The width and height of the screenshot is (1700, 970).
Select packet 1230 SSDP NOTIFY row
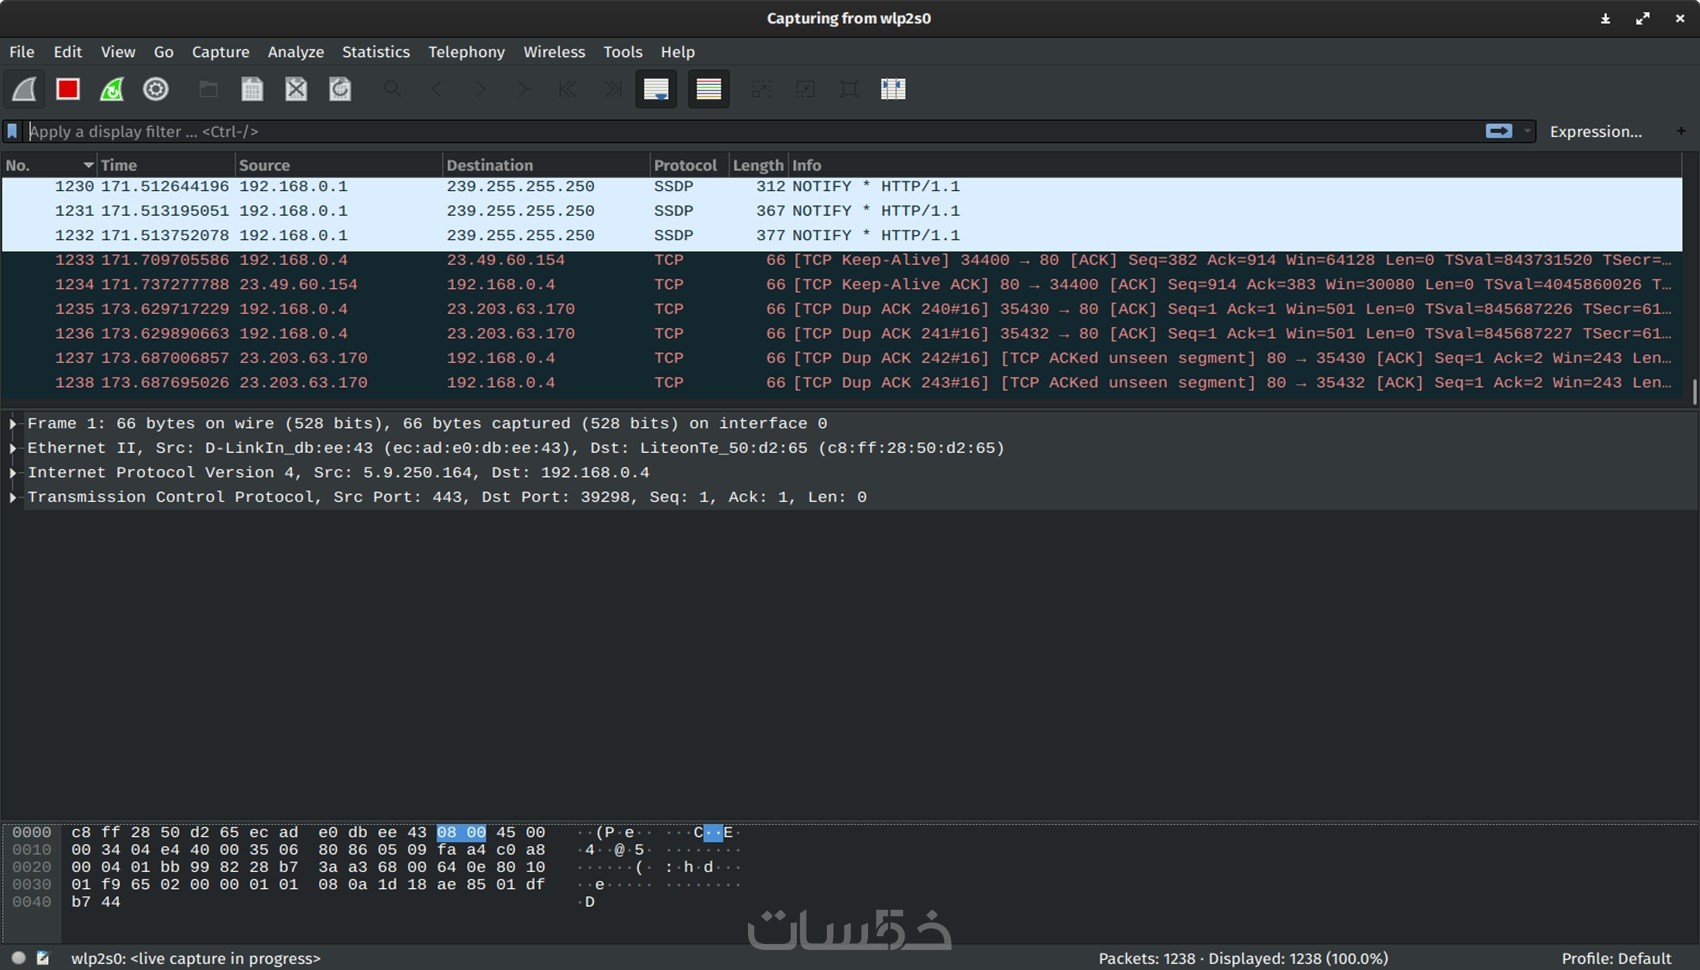click(x=842, y=187)
